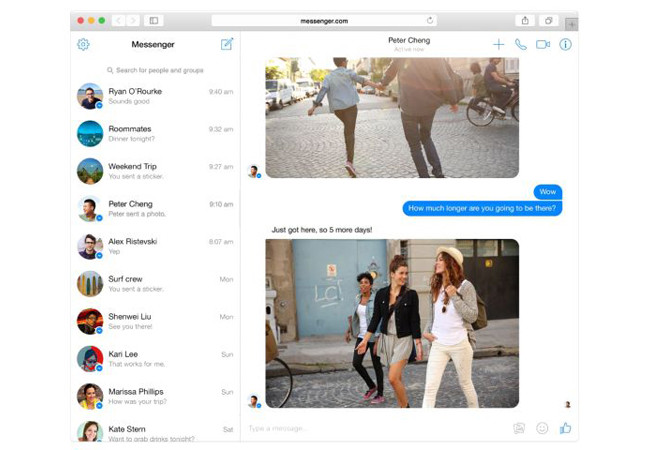Viewport: 650px width, 450px height.
Task: Click the Weekend Trip avatar
Action: (x=90, y=171)
